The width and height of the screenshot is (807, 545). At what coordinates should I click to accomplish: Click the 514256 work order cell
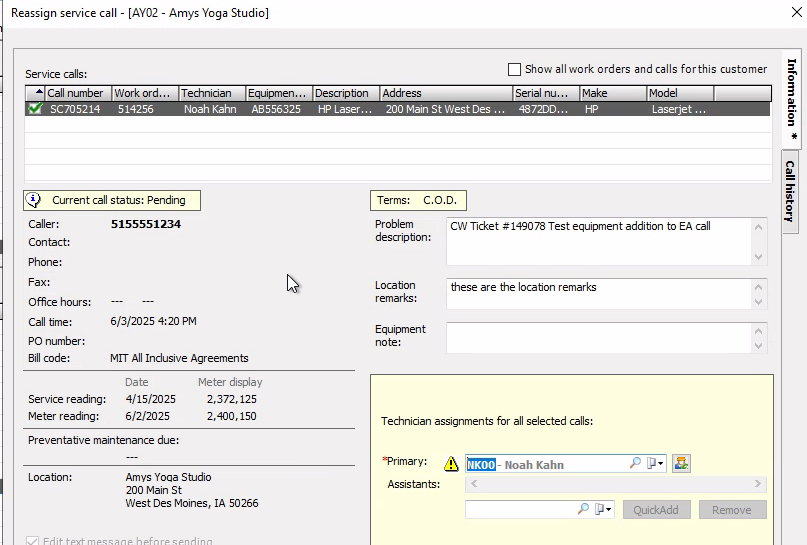pos(135,109)
